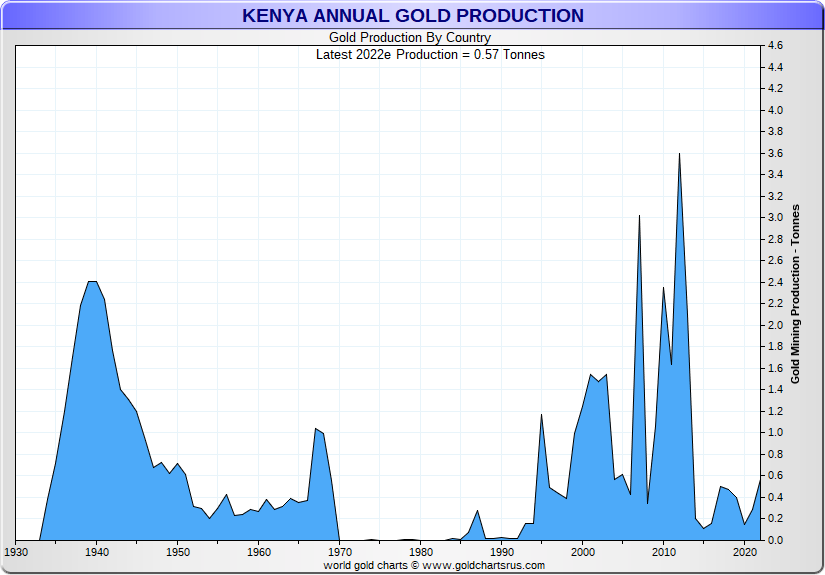Click the 1.0 value on the y-axis
This screenshot has height=575, width=825.
(776, 433)
